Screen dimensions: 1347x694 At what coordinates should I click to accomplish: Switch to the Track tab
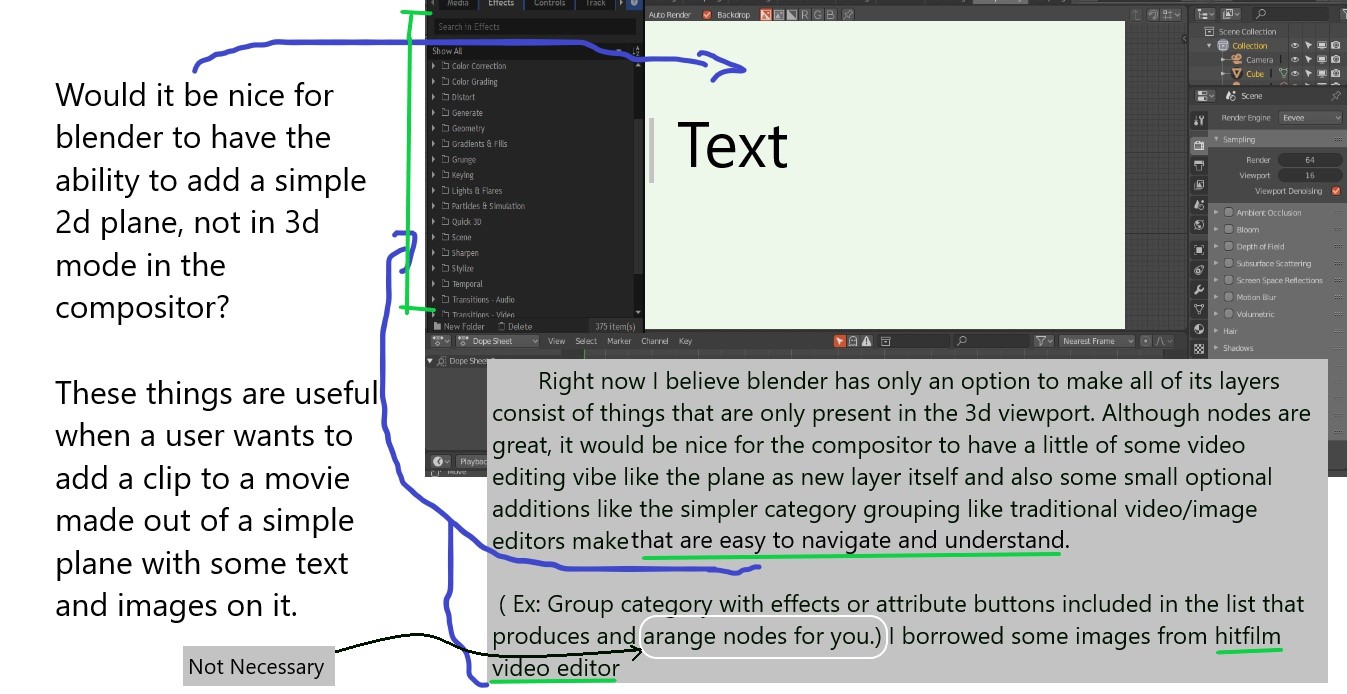596,4
